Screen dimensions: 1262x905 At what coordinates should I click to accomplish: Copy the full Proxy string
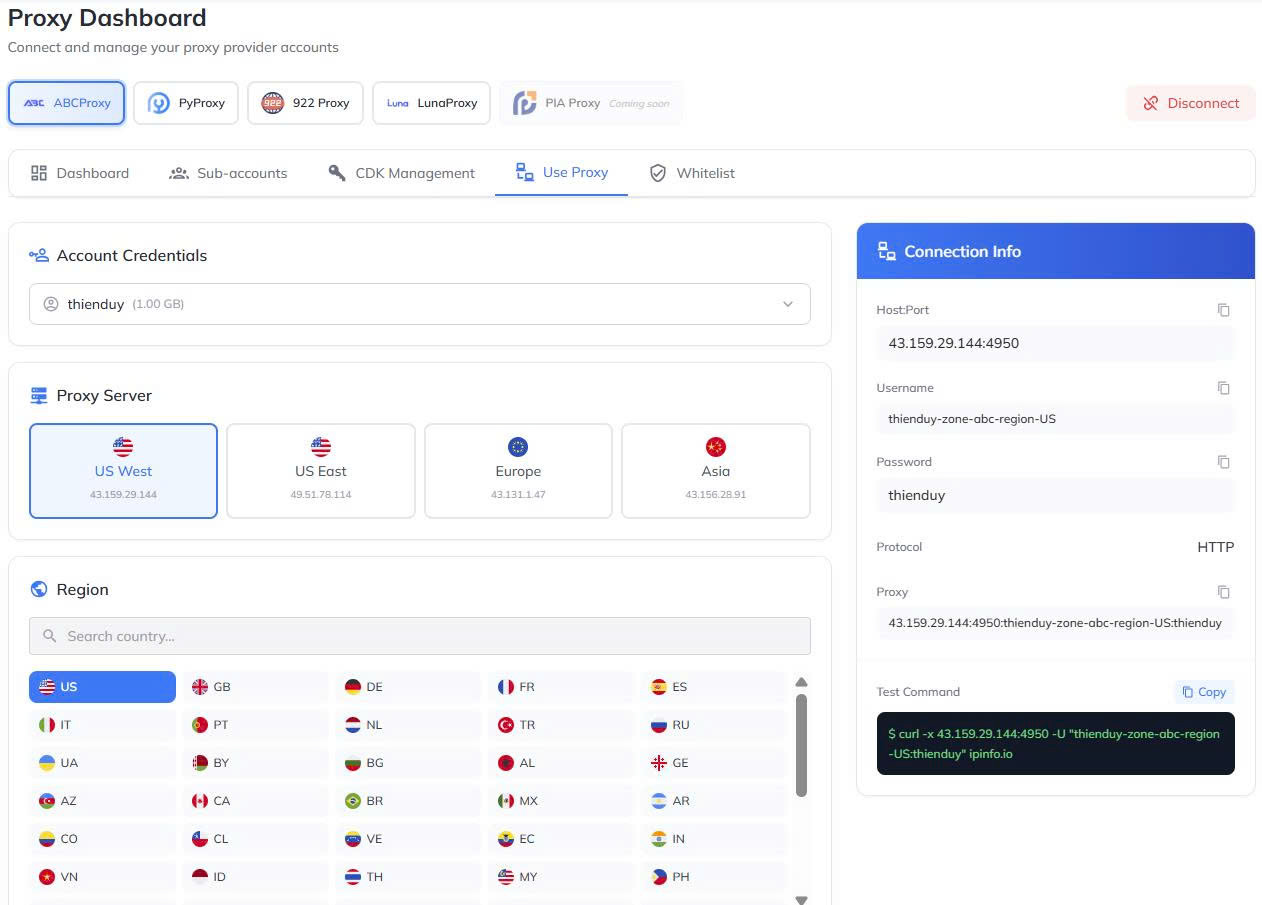(1223, 592)
